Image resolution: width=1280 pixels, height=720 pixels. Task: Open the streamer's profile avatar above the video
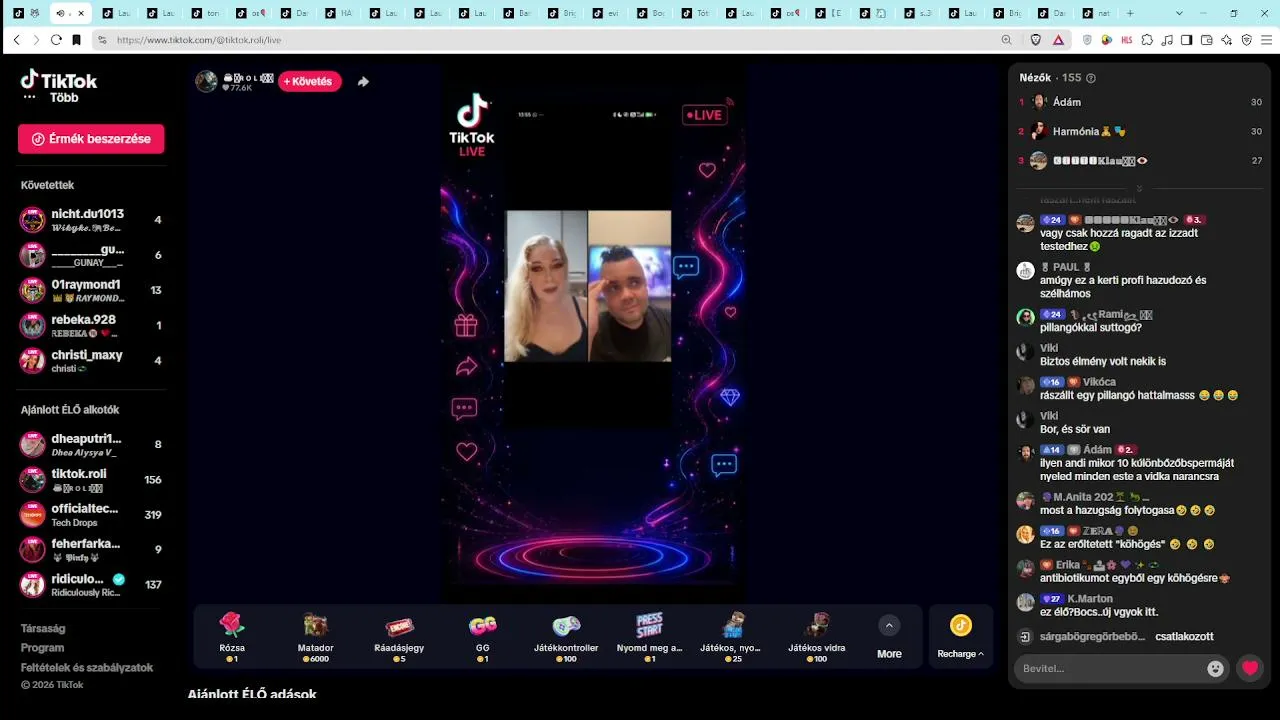(206, 82)
